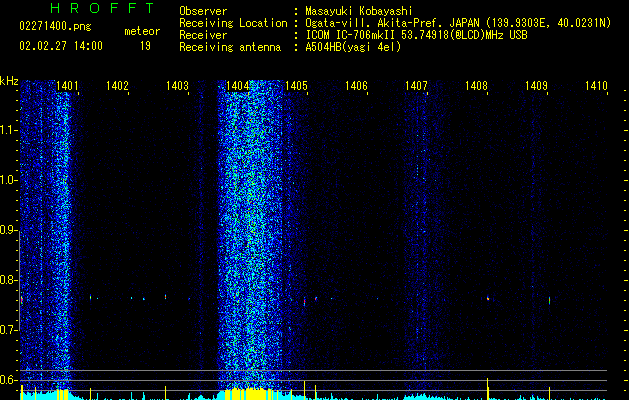Viewport: 629px width, 400px height.
Task: Click the date stamp 02.02.27 14:00
Action: pos(61,46)
